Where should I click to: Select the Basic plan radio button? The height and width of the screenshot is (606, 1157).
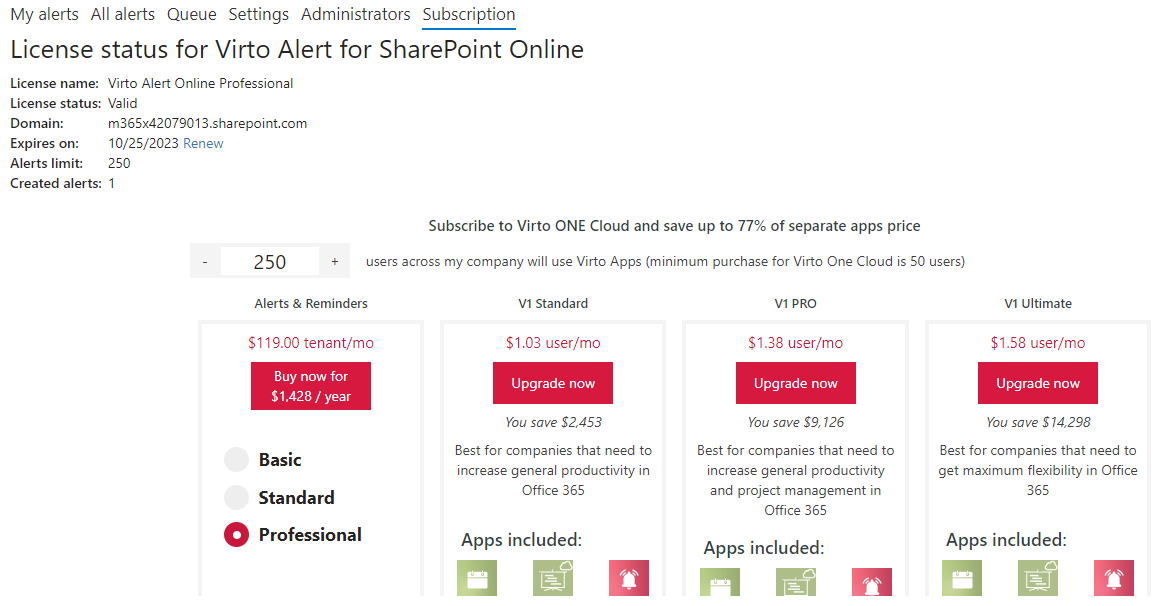(x=236, y=460)
